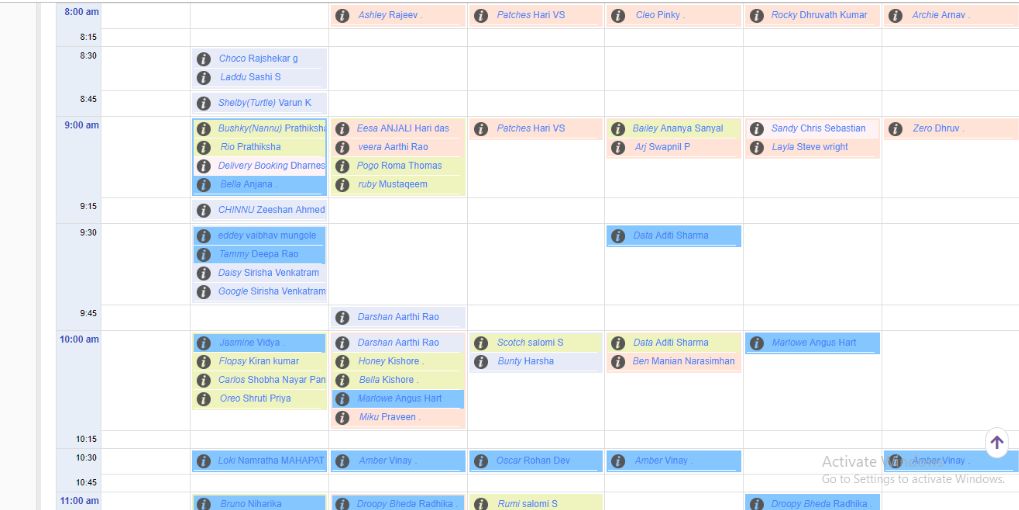Image resolution: width=1019 pixels, height=510 pixels.
Task: Click the 8:45 time label
Action: 88,99
